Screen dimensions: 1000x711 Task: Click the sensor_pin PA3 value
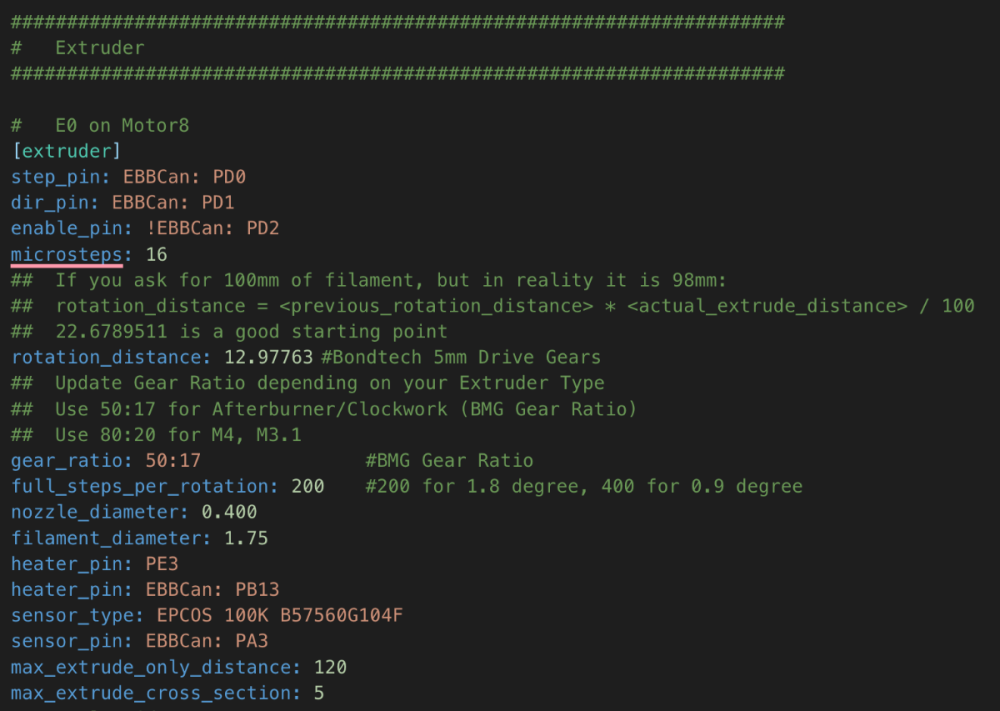click(x=207, y=641)
